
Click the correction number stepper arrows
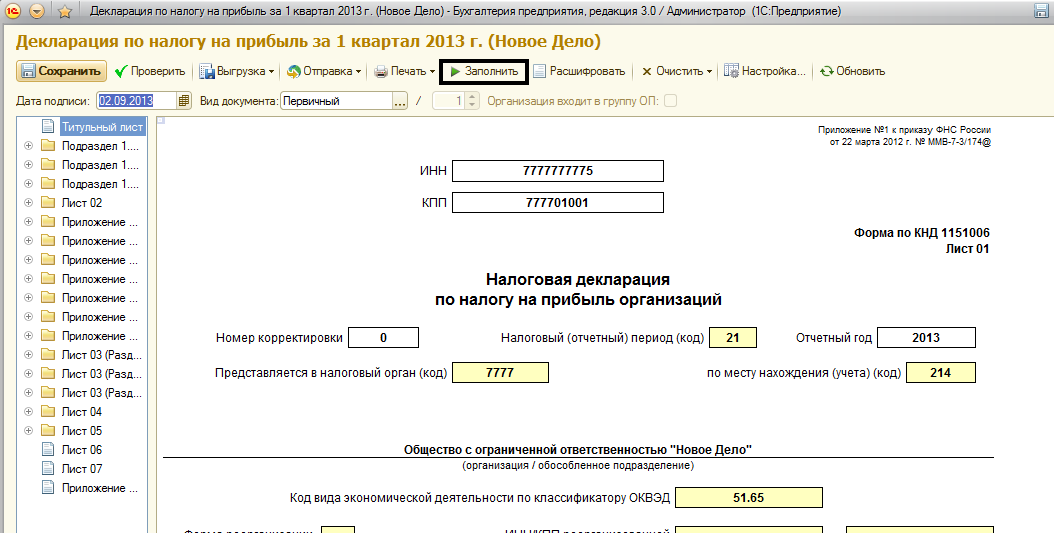click(472, 101)
